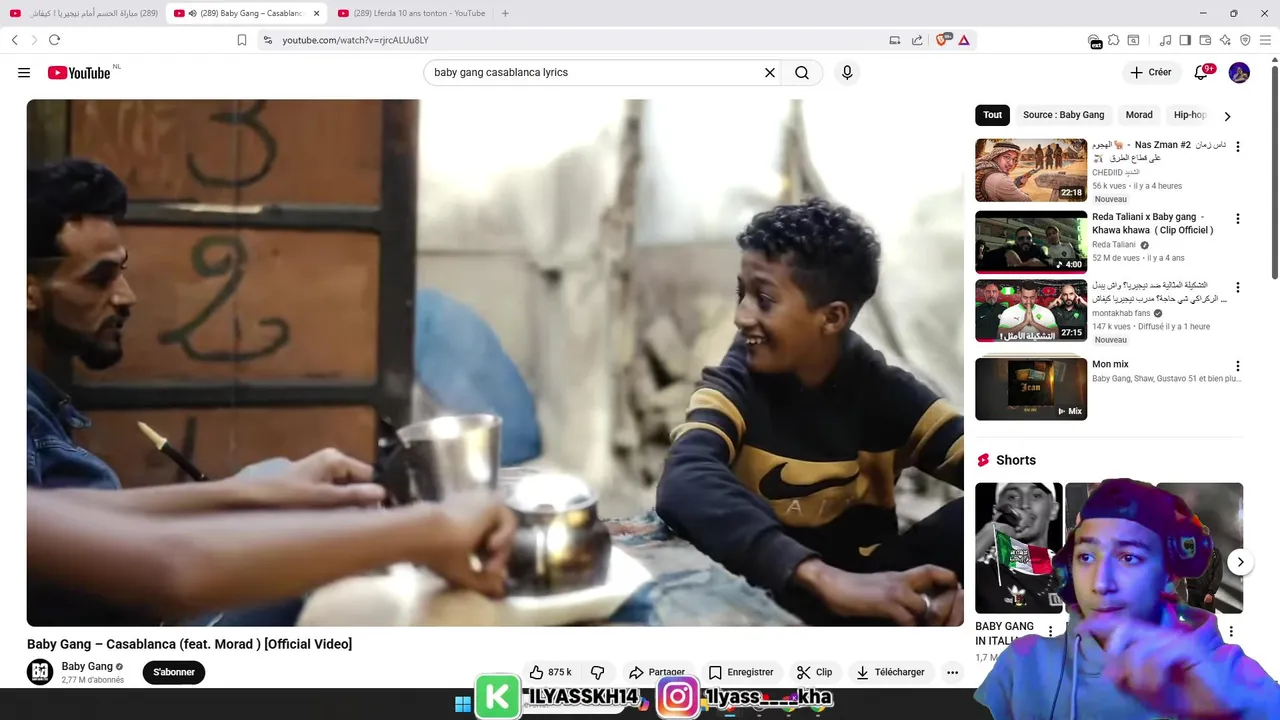The width and height of the screenshot is (1280, 720).
Task: Select the Hip-hop filter chip
Action: tap(1190, 115)
